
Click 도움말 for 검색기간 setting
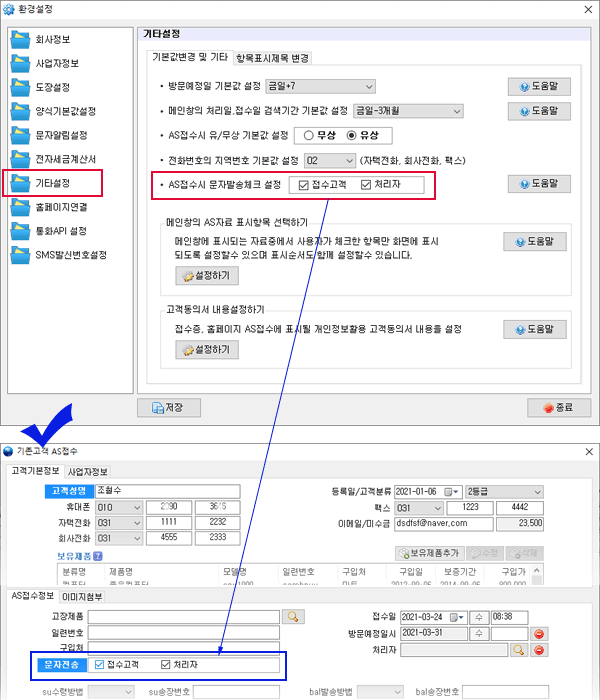click(x=539, y=111)
